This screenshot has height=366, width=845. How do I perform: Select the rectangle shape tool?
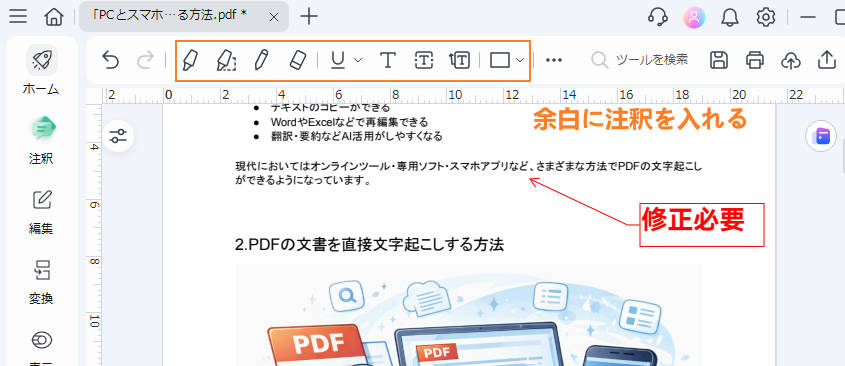point(500,60)
